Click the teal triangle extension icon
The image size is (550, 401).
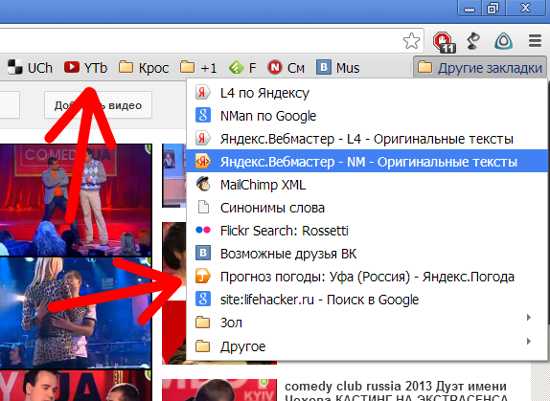point(503,41)
